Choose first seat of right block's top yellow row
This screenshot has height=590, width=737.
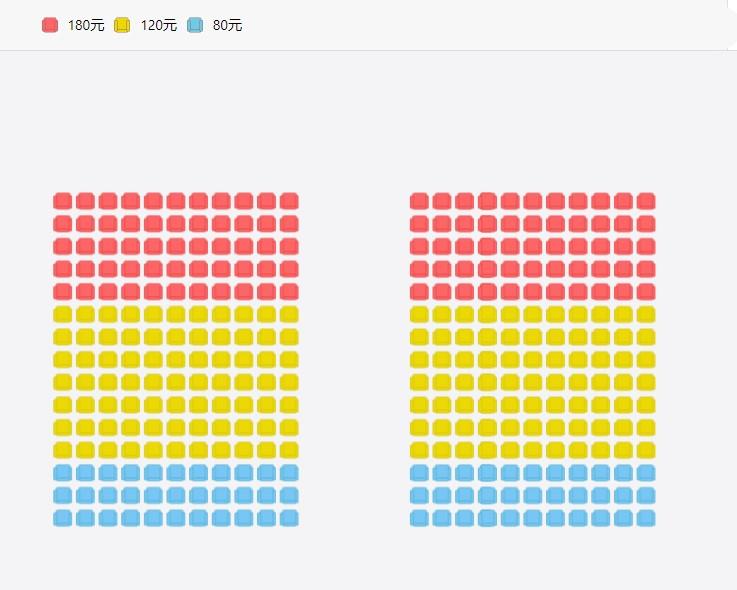tap(419, 314)
